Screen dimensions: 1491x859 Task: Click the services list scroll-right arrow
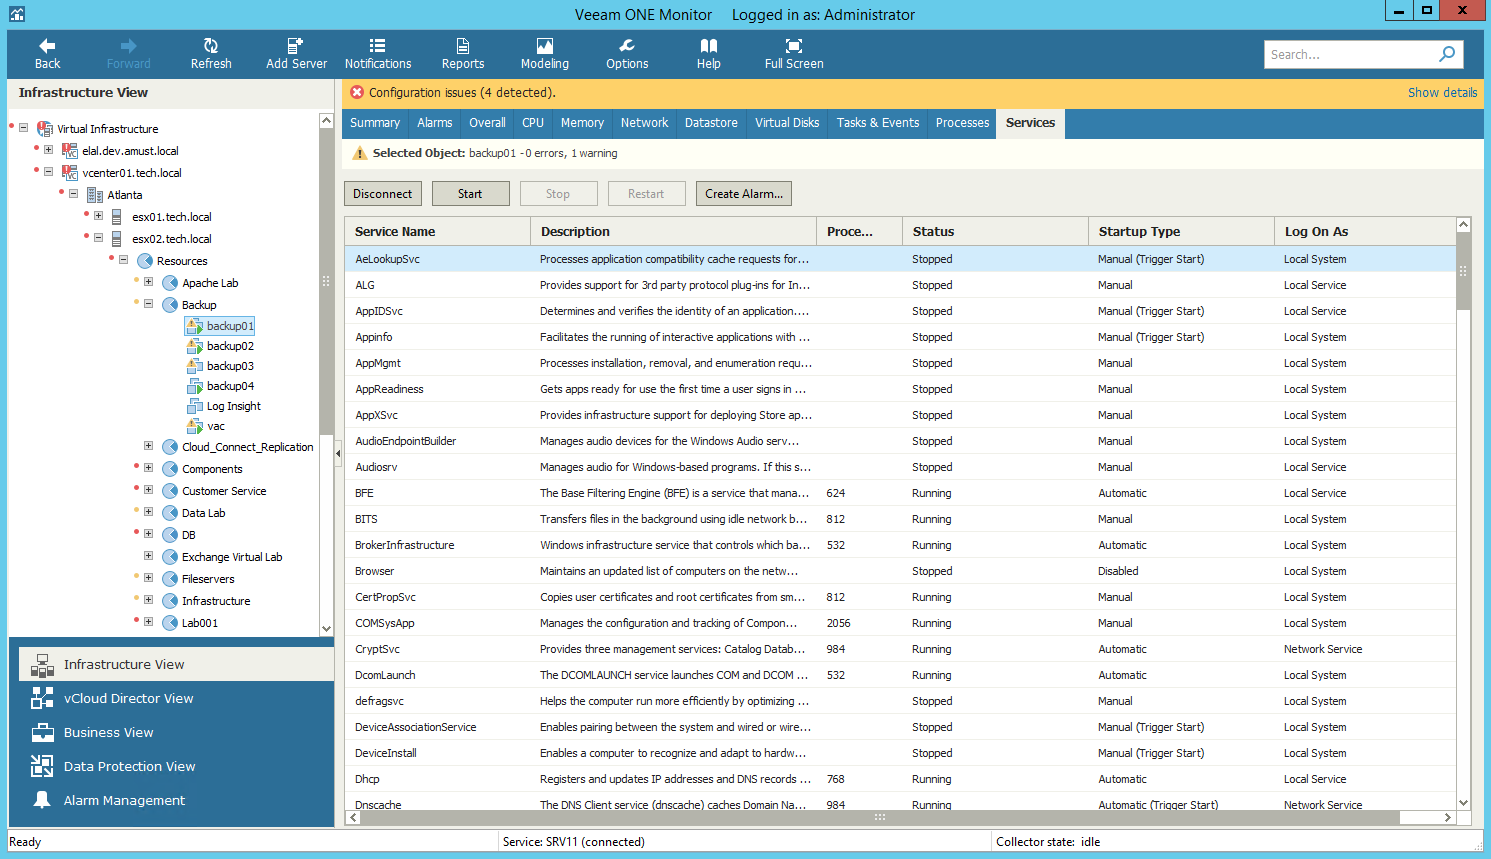click(x=1447, y=817)
